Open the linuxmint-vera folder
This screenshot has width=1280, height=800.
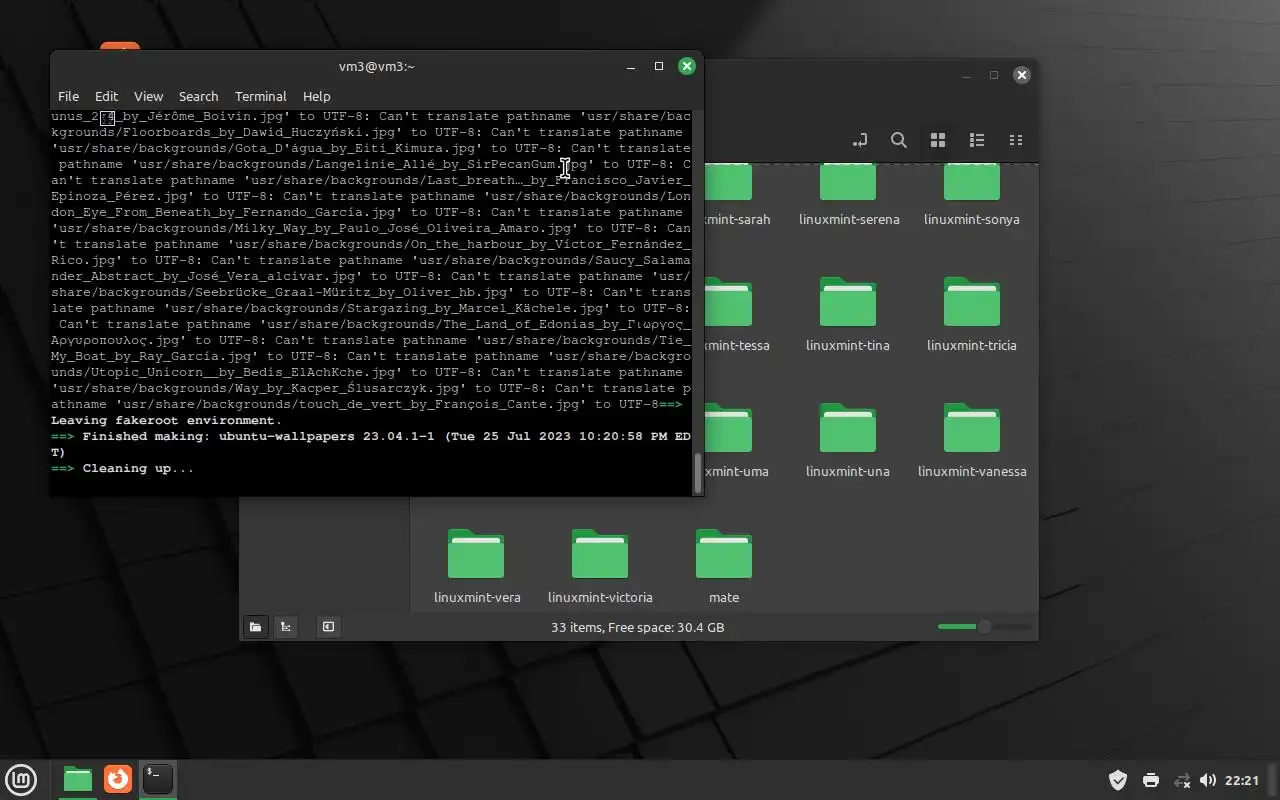pos(476,567)
